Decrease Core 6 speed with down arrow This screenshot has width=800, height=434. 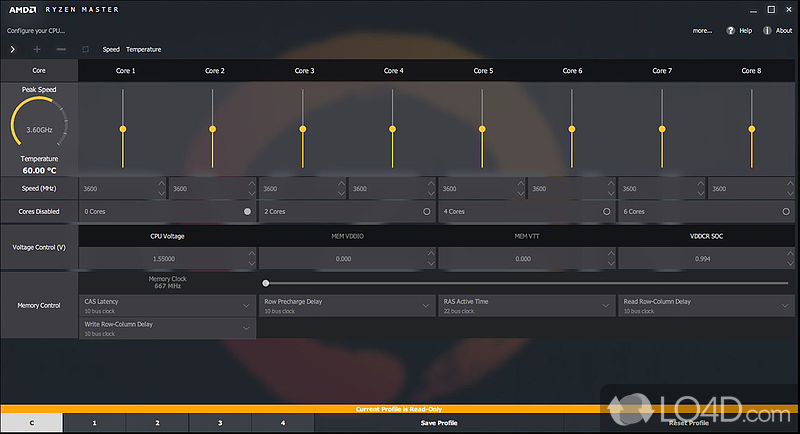(x=611, y=194)
